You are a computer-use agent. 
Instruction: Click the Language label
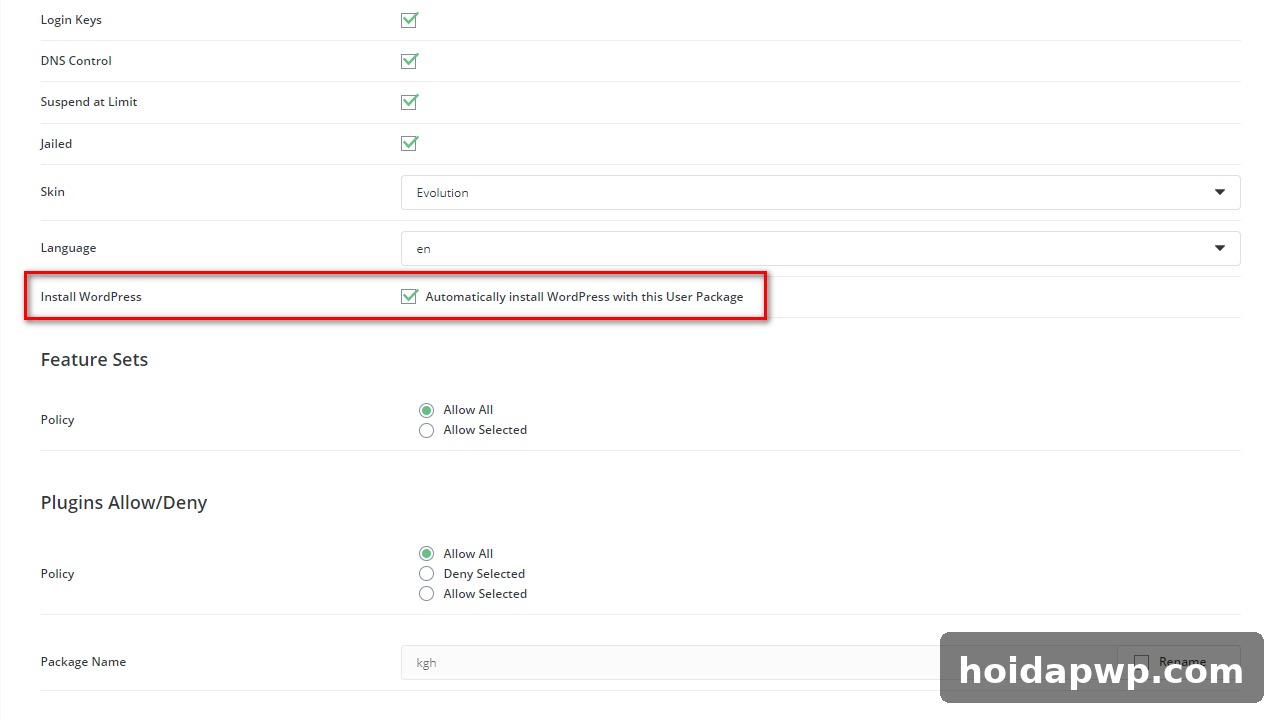pos(68,248)
